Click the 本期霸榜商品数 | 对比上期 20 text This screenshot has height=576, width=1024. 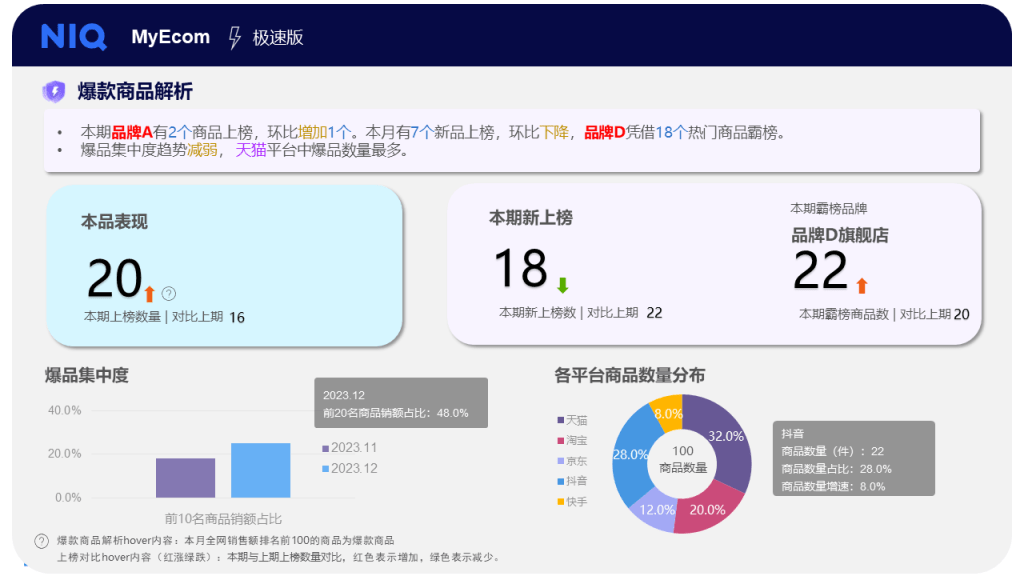tap(884, 314)
